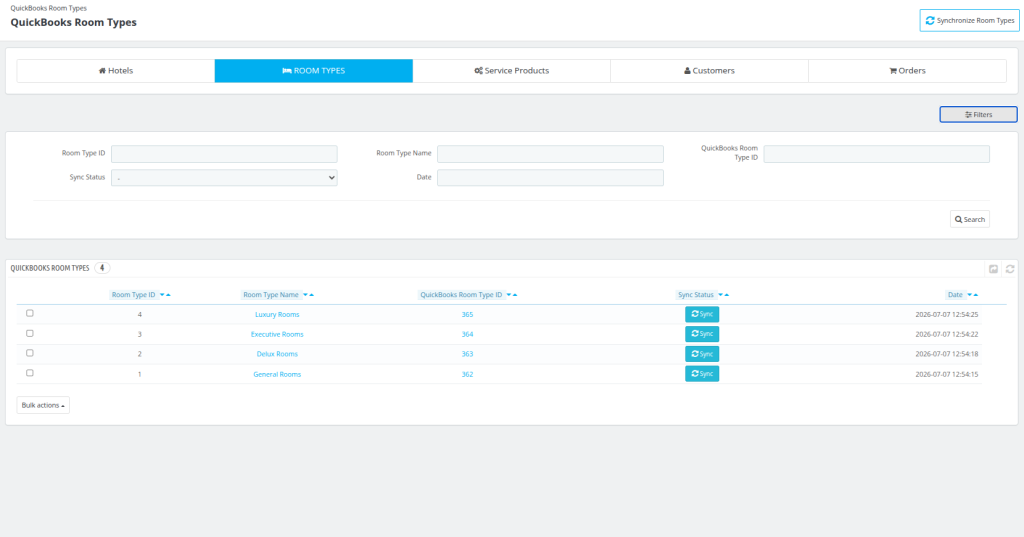Sort QuickBooks Room Type ID descending arrow
The width and height of the screenshot is (1024, 537).
click(x=509, y=295)
